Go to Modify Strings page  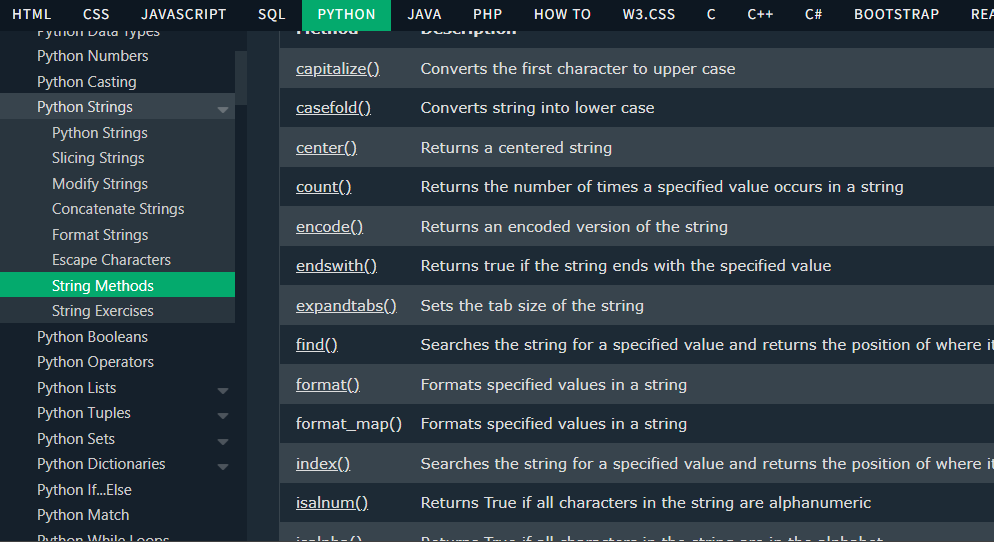coord(100,184)
